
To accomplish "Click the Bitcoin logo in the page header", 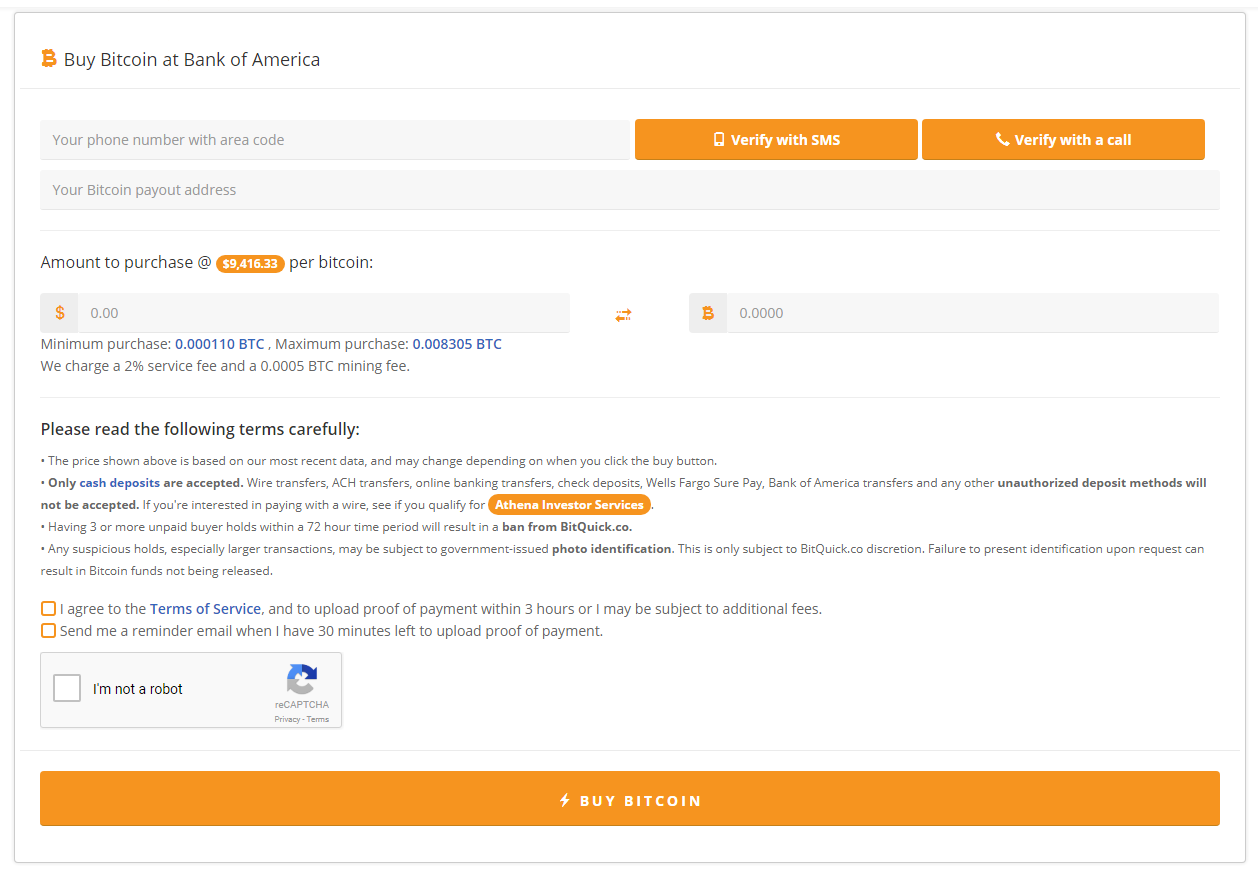I will 49,59.
